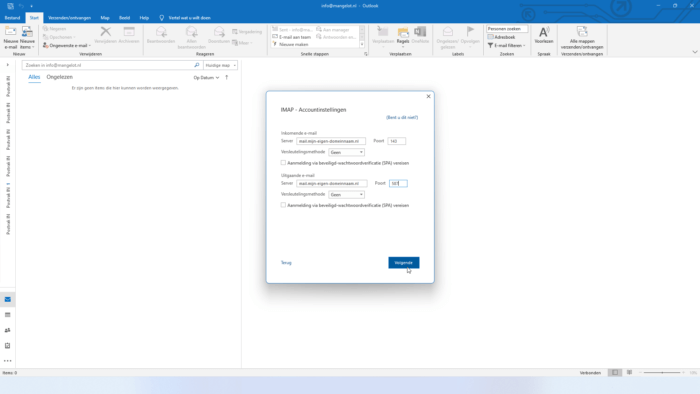The height and width of the screenshot is (394, 700).
Task: Expand the Snelle stappen gallery
Action: (362, 45)
